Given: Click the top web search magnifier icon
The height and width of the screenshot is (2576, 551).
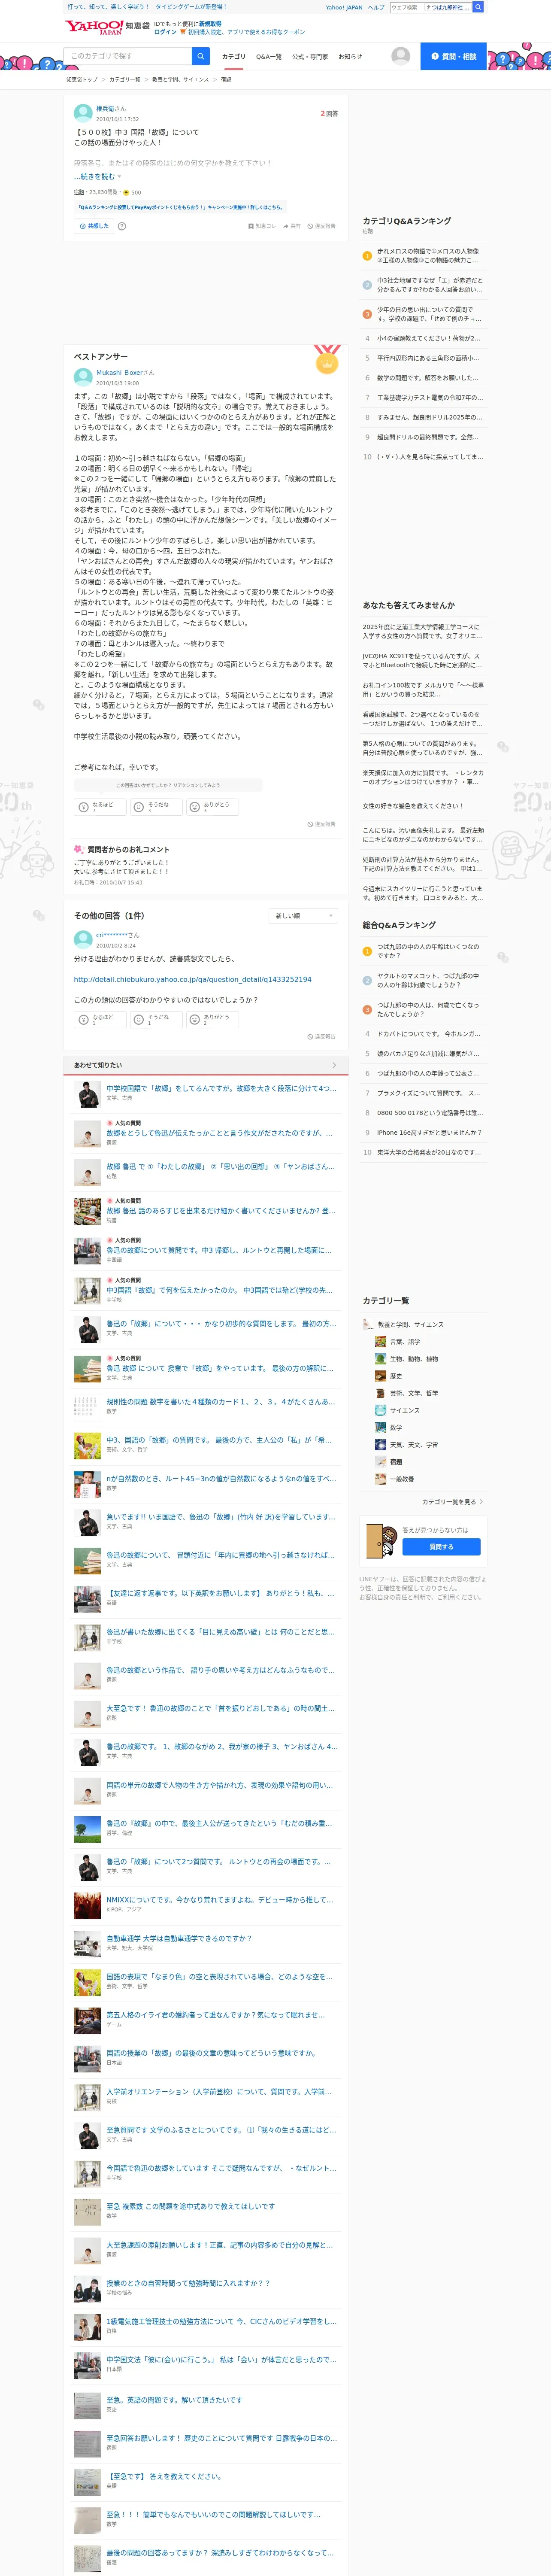Looking at the screenshot, I should pyautogui.click(x=478, y=7).
